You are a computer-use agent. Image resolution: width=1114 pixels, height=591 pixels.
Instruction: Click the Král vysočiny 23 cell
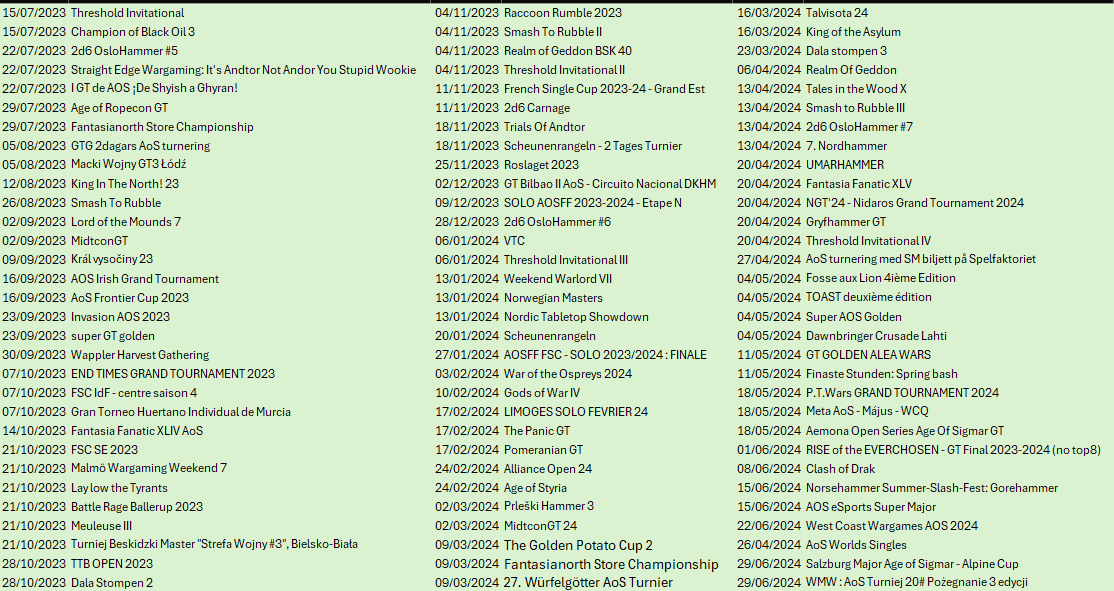112,260
